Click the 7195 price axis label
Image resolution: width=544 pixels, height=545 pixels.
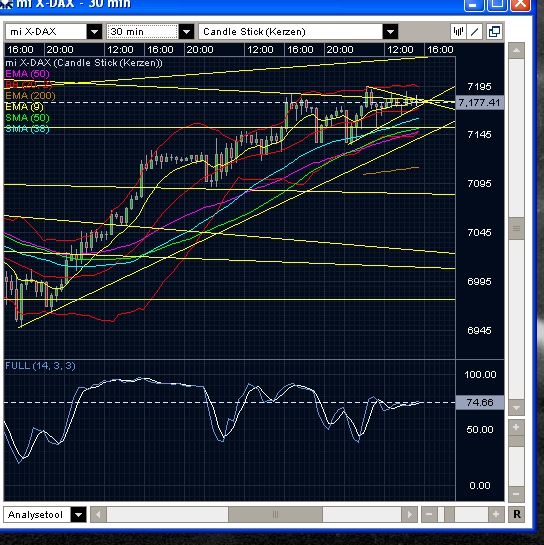point(479,87)
